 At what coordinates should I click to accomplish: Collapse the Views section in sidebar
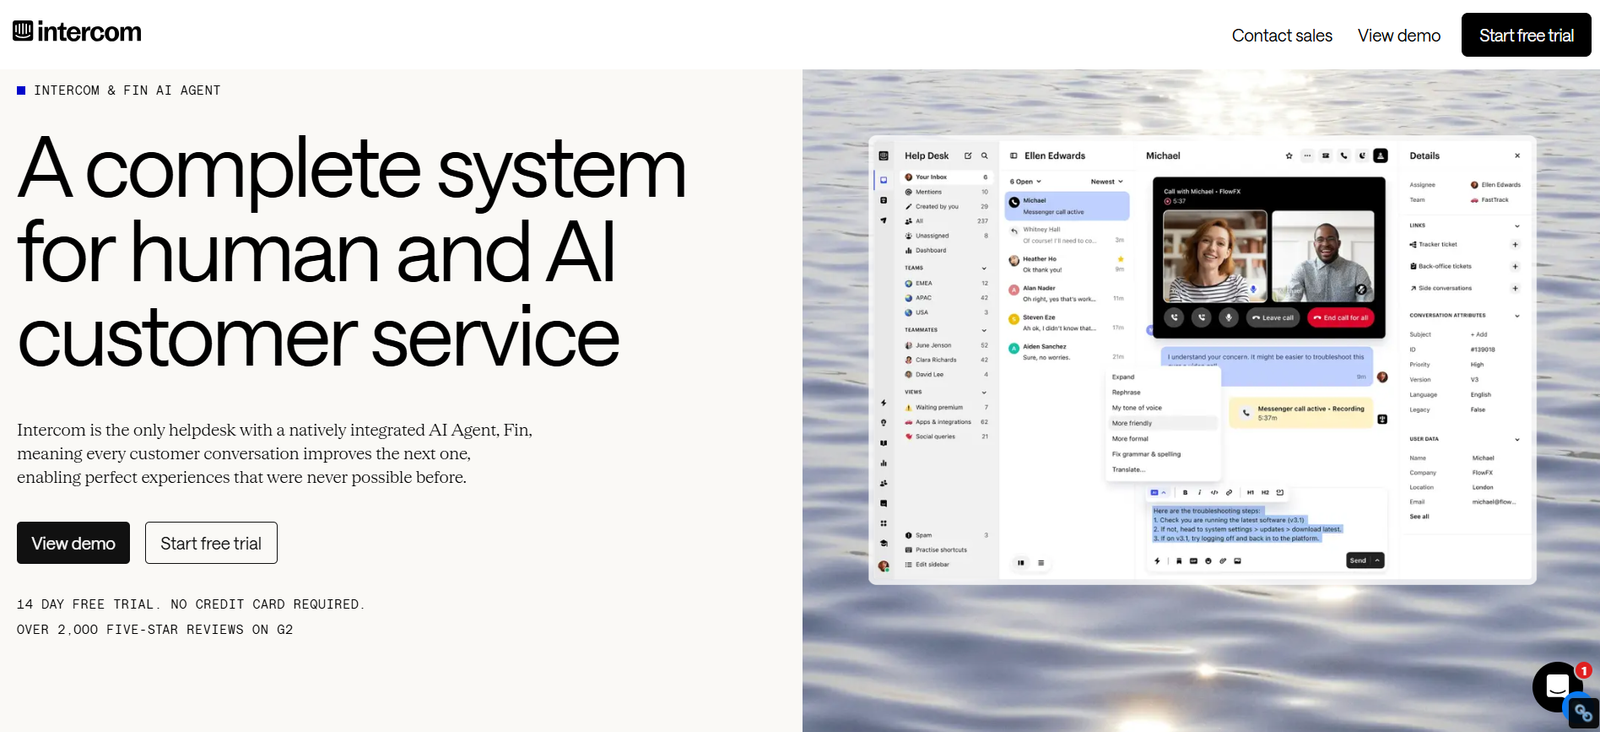tap(984, 392)
